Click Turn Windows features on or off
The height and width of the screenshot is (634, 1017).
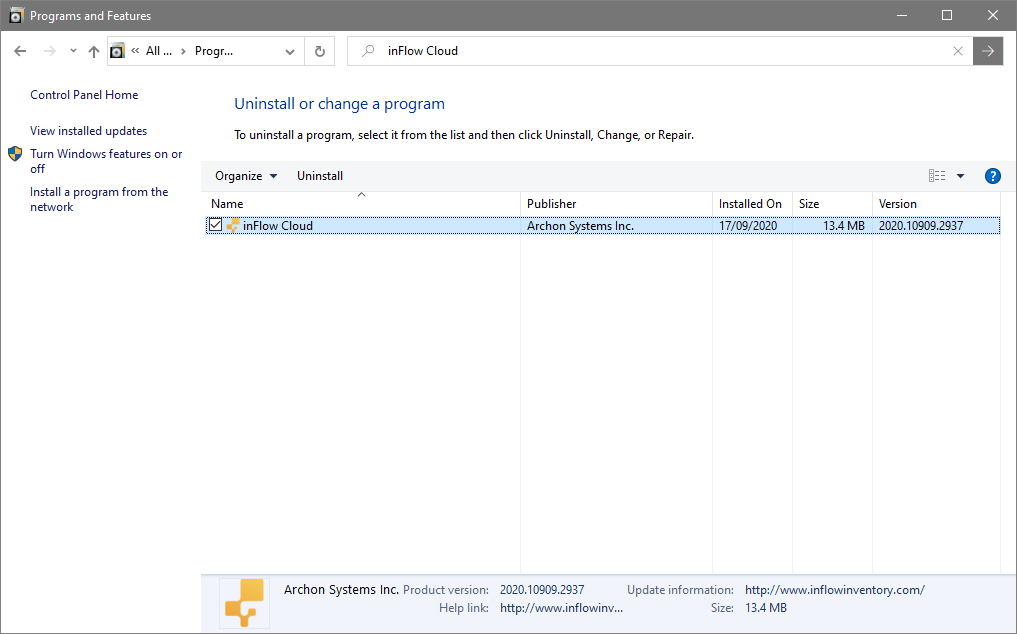pos(106,161)
